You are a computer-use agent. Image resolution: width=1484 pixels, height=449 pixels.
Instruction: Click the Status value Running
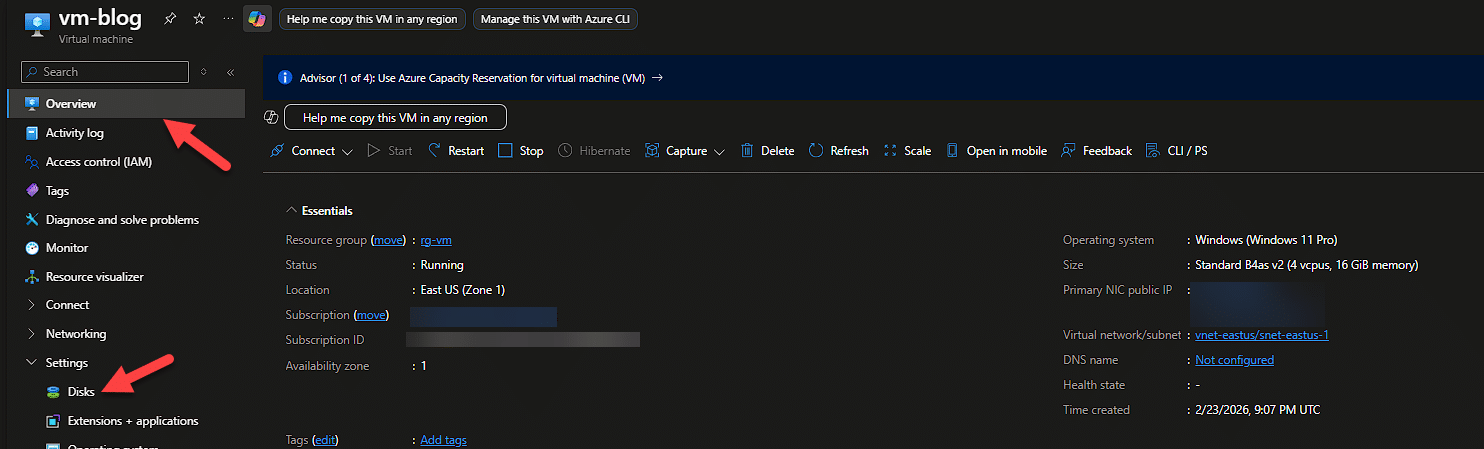[x=442, y=265]
